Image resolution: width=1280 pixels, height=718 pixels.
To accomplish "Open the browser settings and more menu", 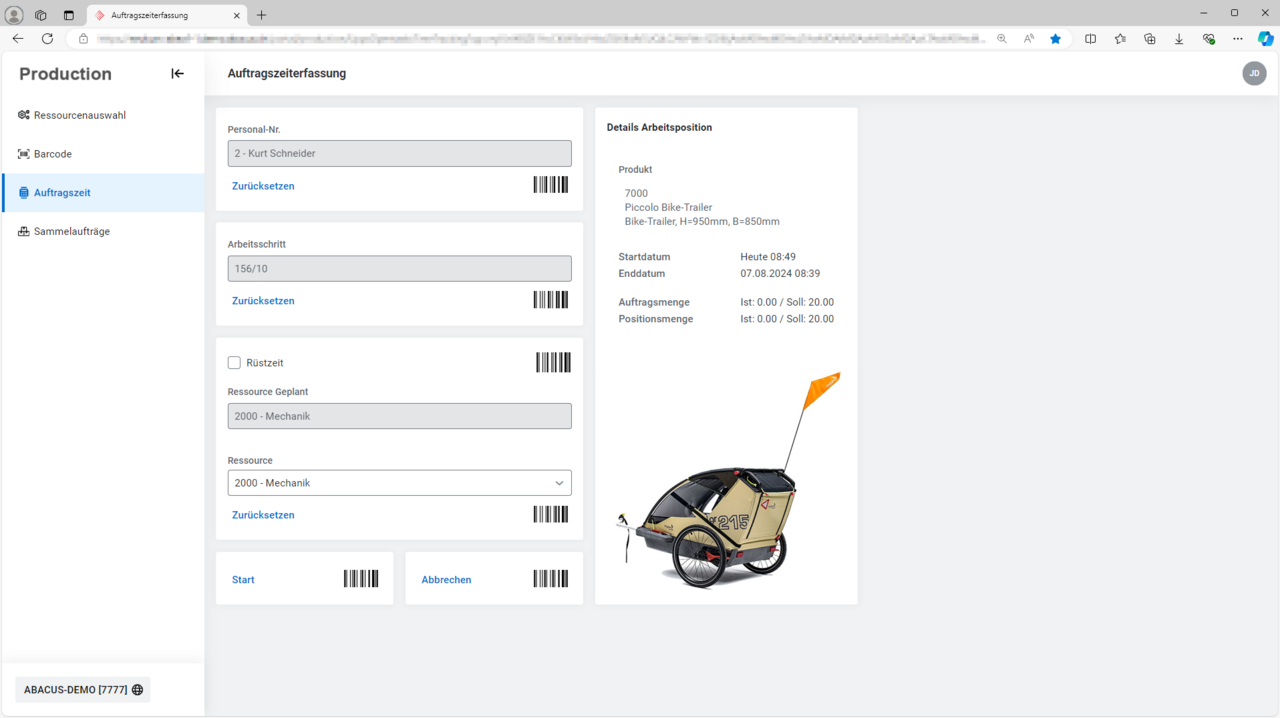I will click(x=1238, y=39).
